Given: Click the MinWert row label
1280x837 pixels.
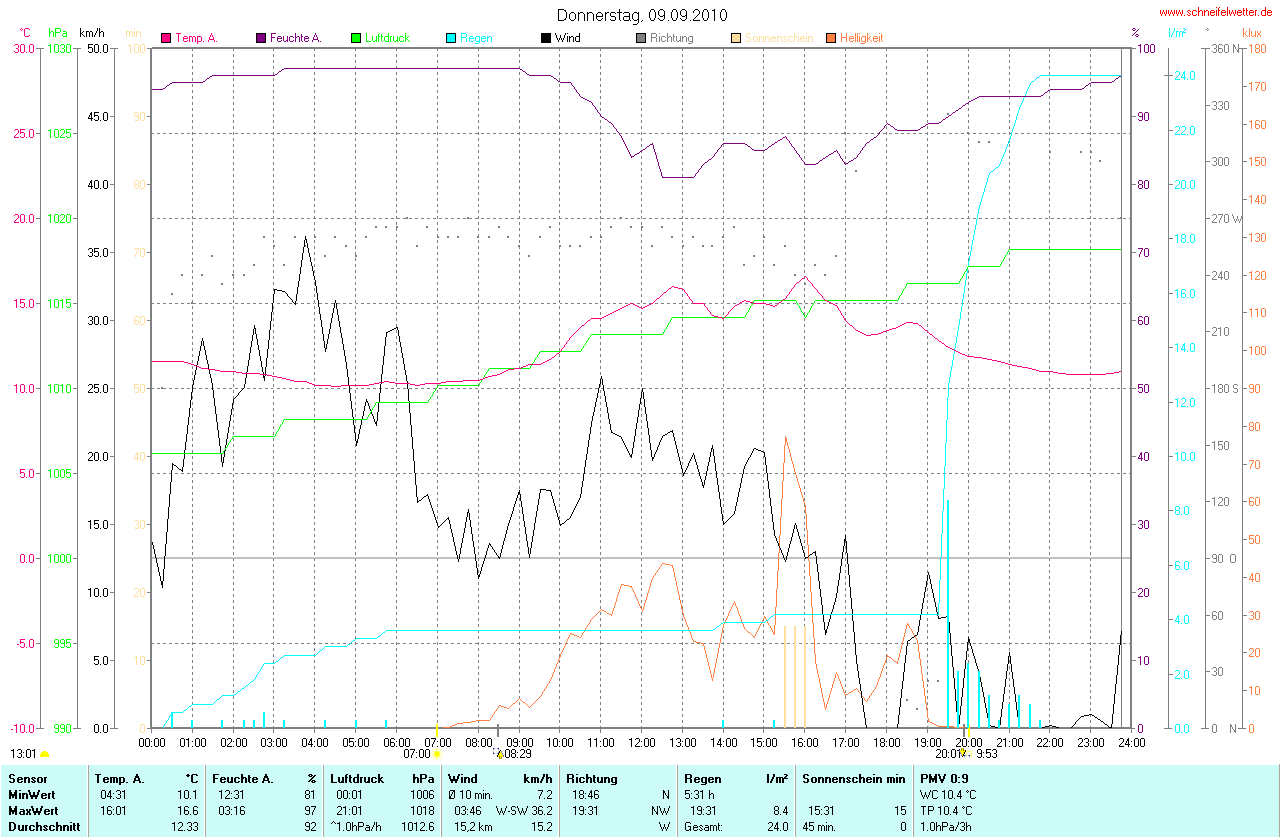Looking at the screenshot, I should 31,794.
